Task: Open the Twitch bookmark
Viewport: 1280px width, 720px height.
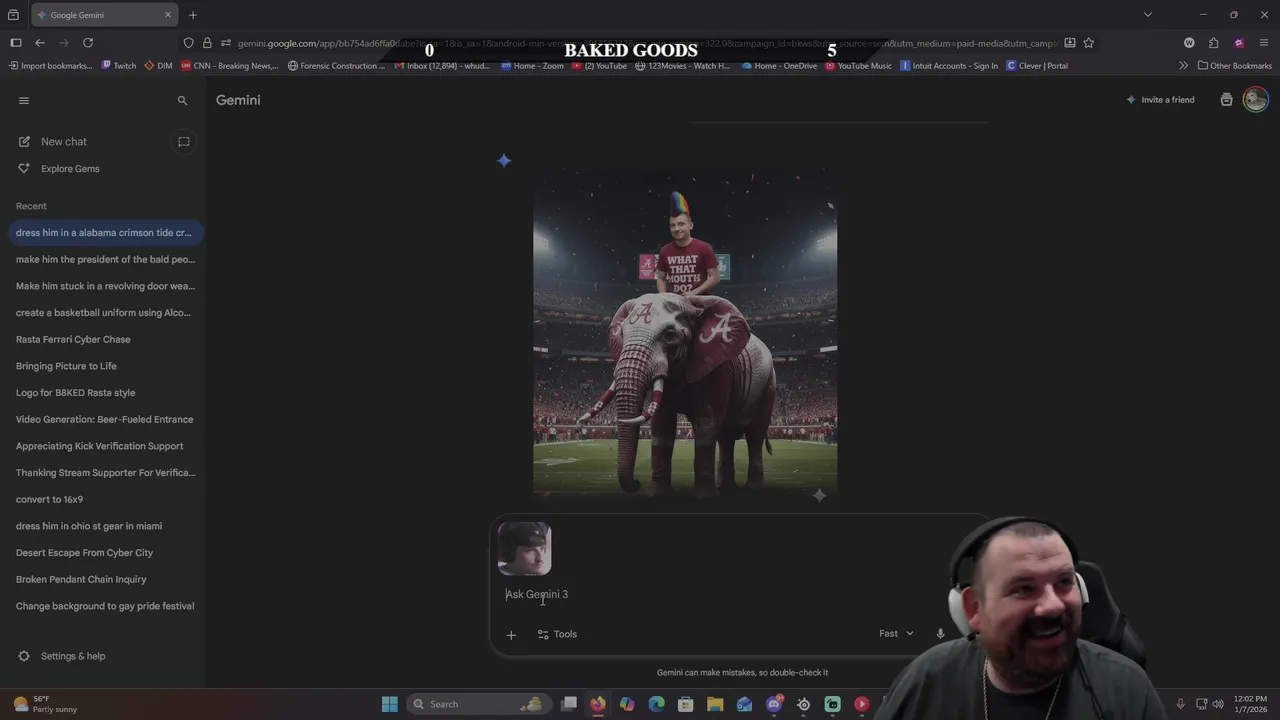Action: coord(119,66)
